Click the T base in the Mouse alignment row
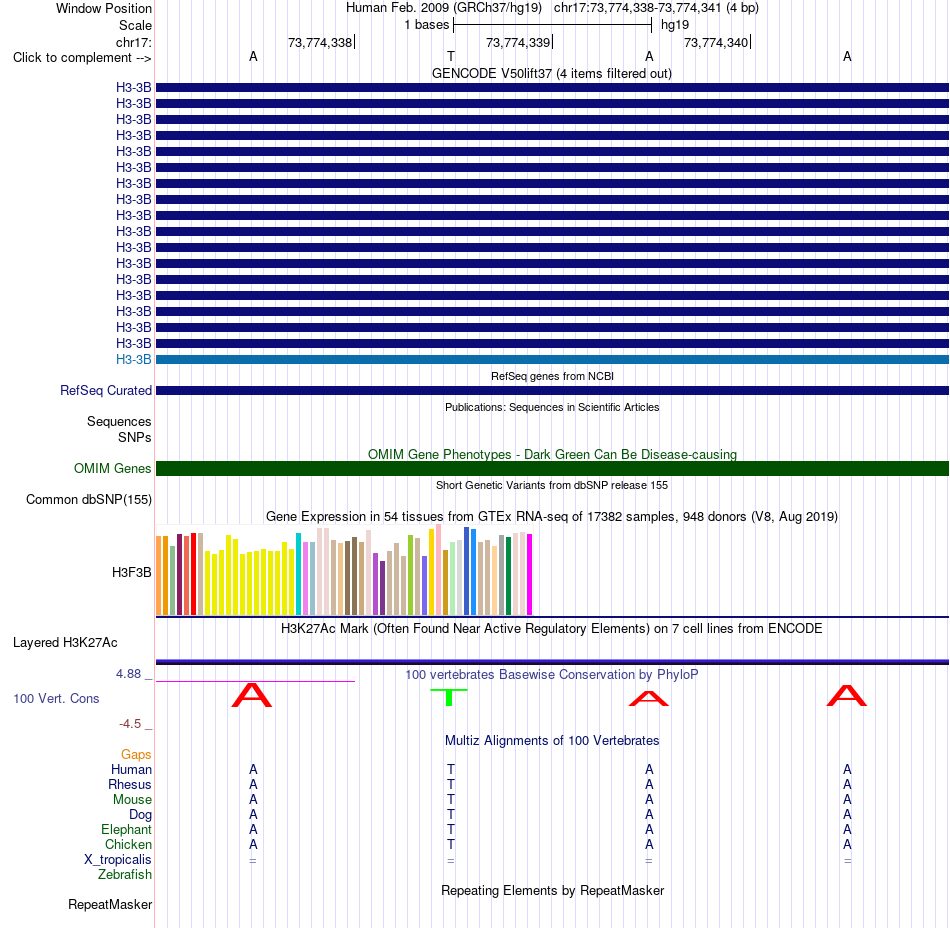The image size is (950, 928). (x=451, y=800)
